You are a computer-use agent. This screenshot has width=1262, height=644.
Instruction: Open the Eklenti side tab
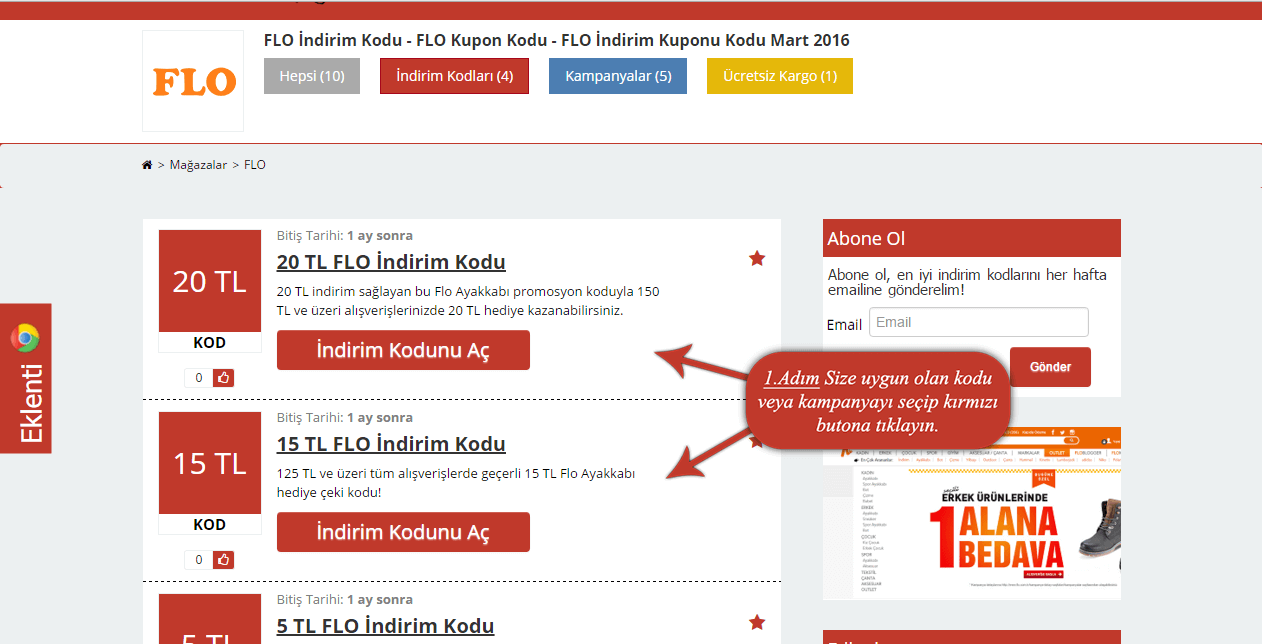26,378
